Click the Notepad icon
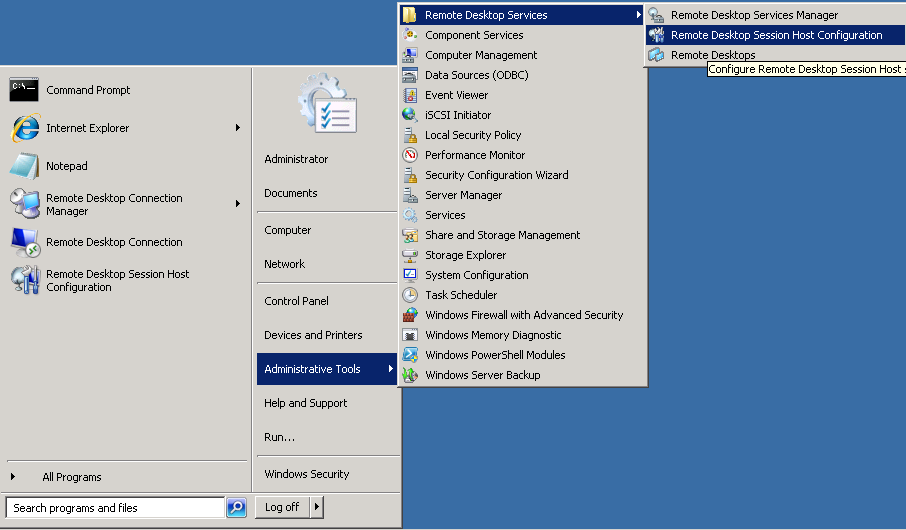Viewport: 906px width, 530px height. point(24,166)
